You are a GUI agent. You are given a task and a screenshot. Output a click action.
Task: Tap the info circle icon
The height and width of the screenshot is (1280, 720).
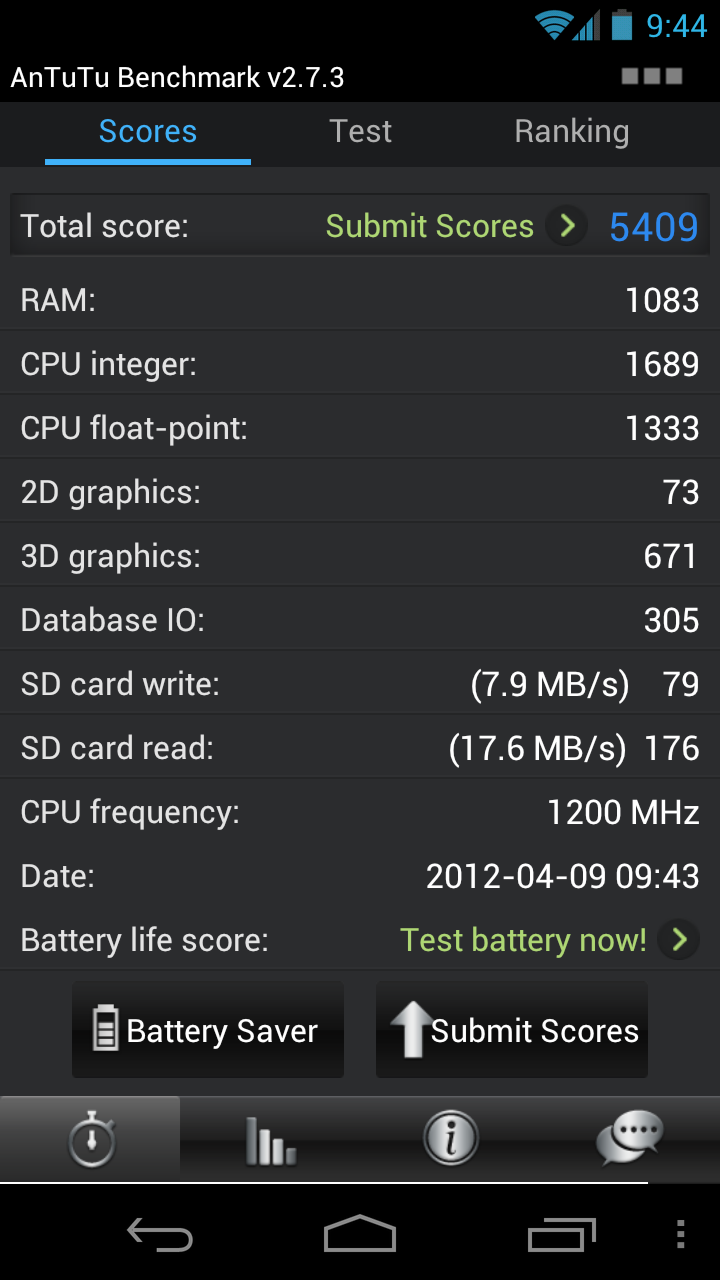pos(450,1139)
